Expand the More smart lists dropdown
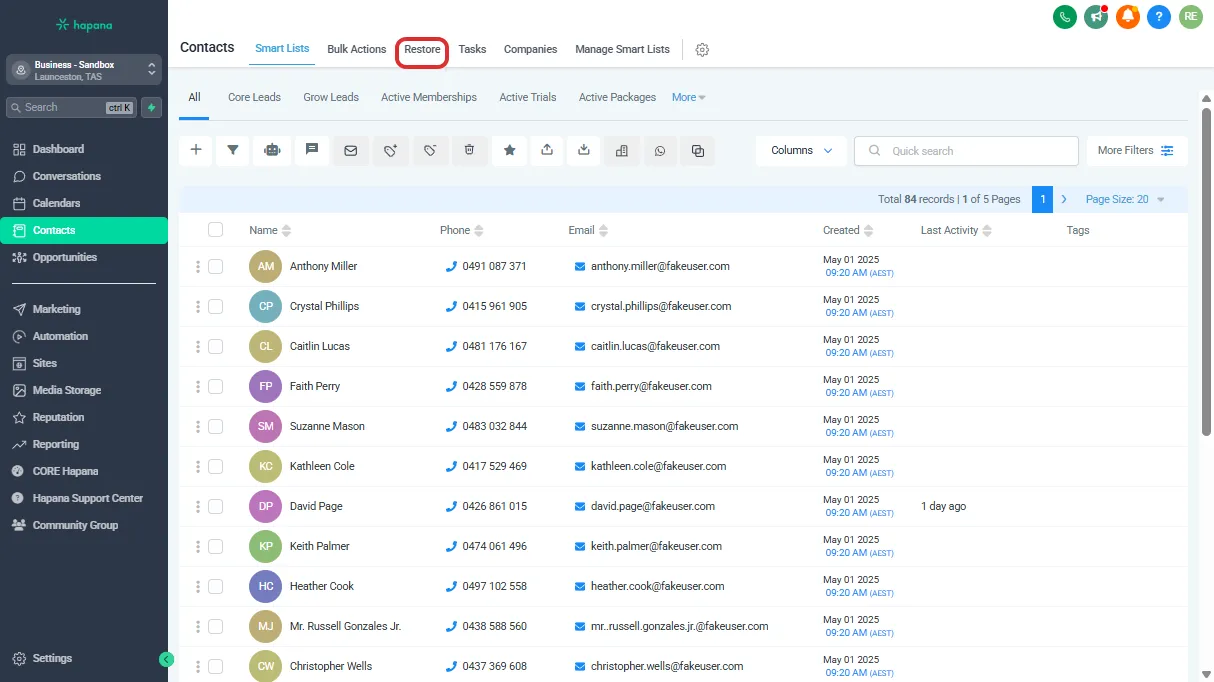This screenshot has height=682, width=1214. click(x=688, y=97)
